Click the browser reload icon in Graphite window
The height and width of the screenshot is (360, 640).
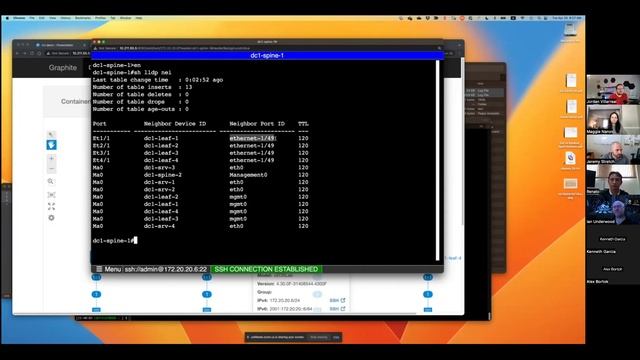[x=32, y=53]
